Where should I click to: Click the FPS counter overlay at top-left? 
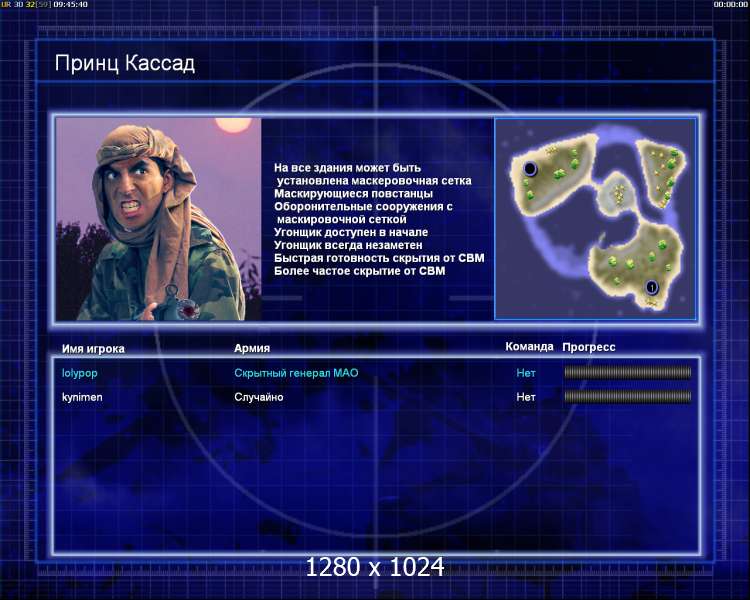click(x=44, y=5)
